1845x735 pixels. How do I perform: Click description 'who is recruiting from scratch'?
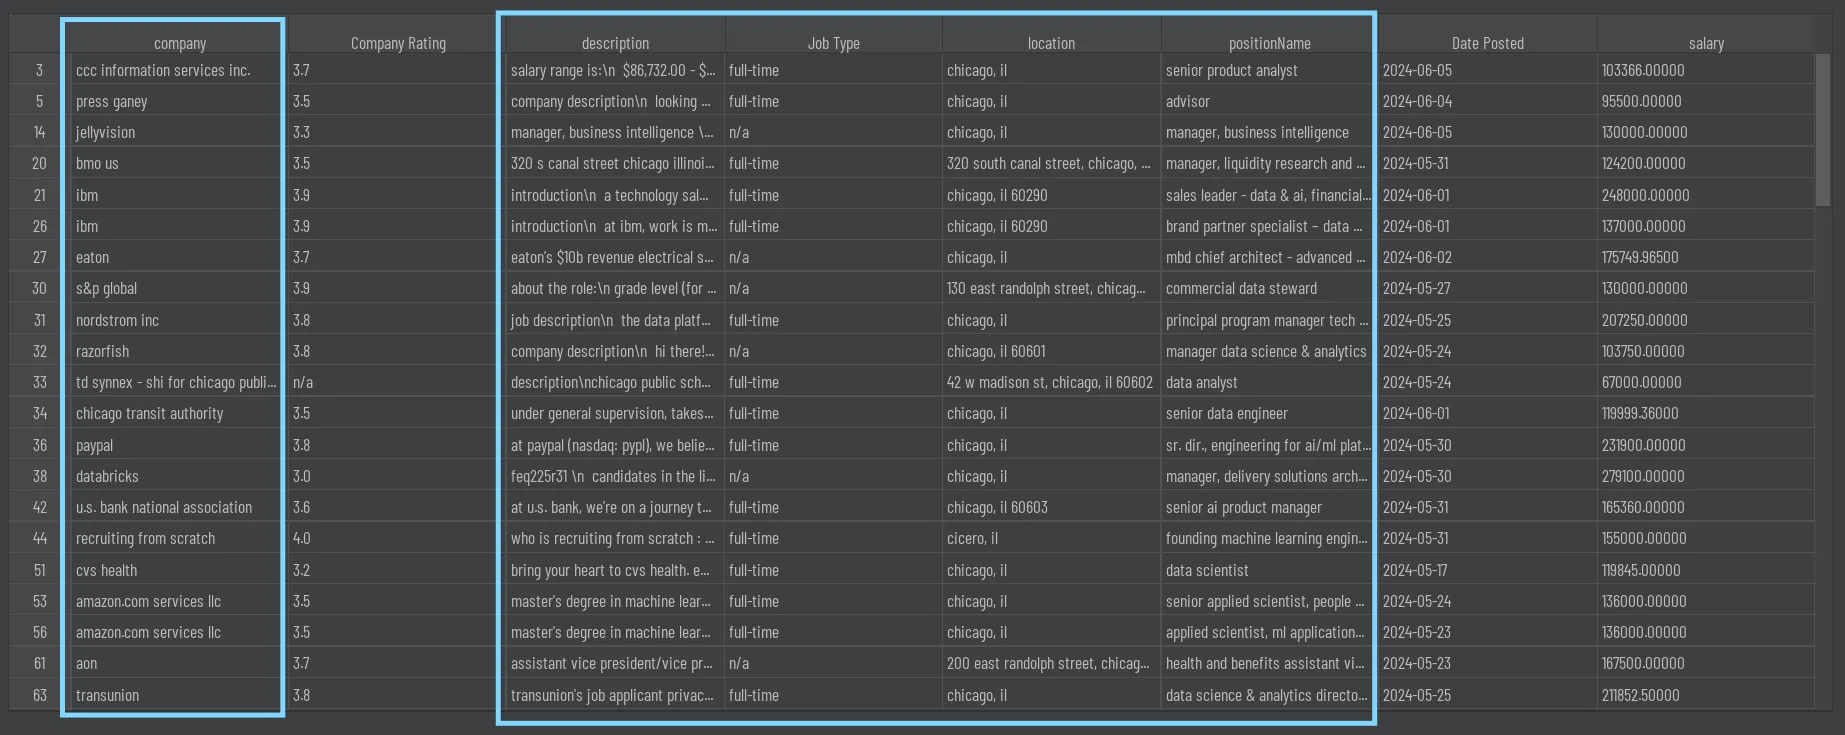615,538
